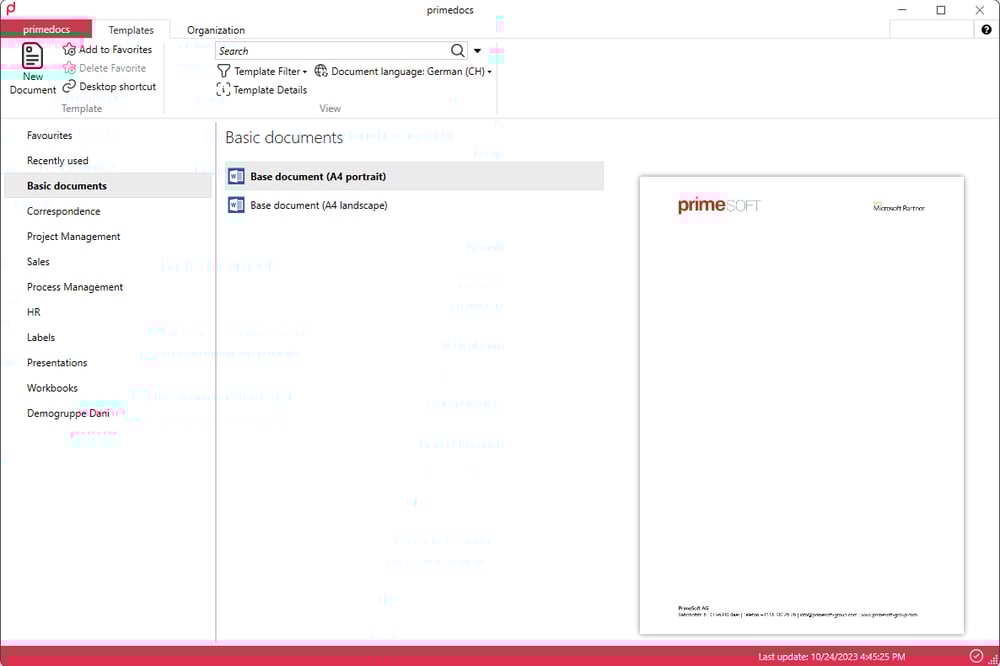Viewport: 1000px width, 666px height.
Task: Click Last update timestamp in status bar
Action: [x=831, y=656]
